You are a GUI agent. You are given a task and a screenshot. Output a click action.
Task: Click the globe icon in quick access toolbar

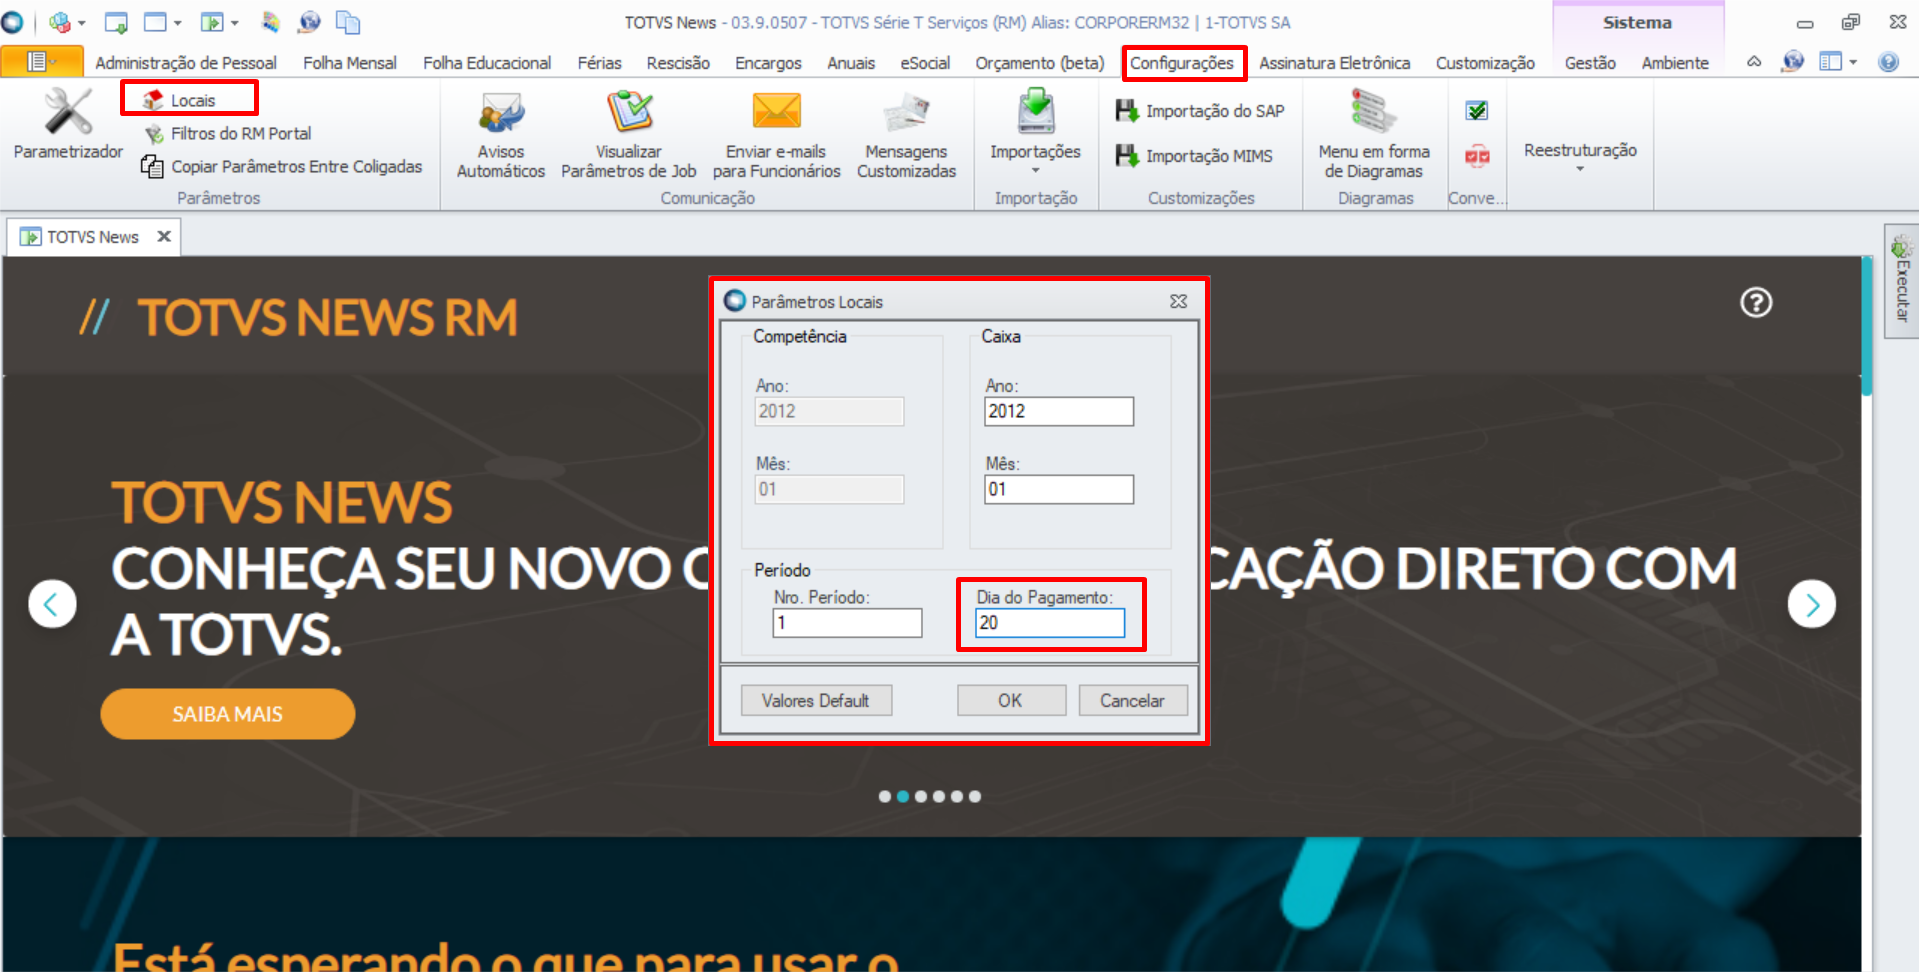tap(310, 22)
